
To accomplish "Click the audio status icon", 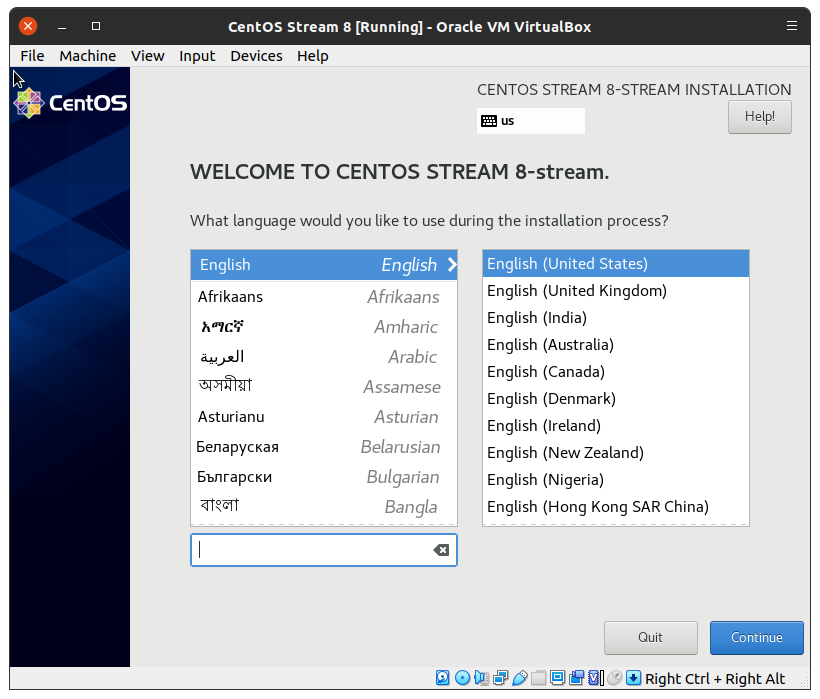I will click(481, 678).
